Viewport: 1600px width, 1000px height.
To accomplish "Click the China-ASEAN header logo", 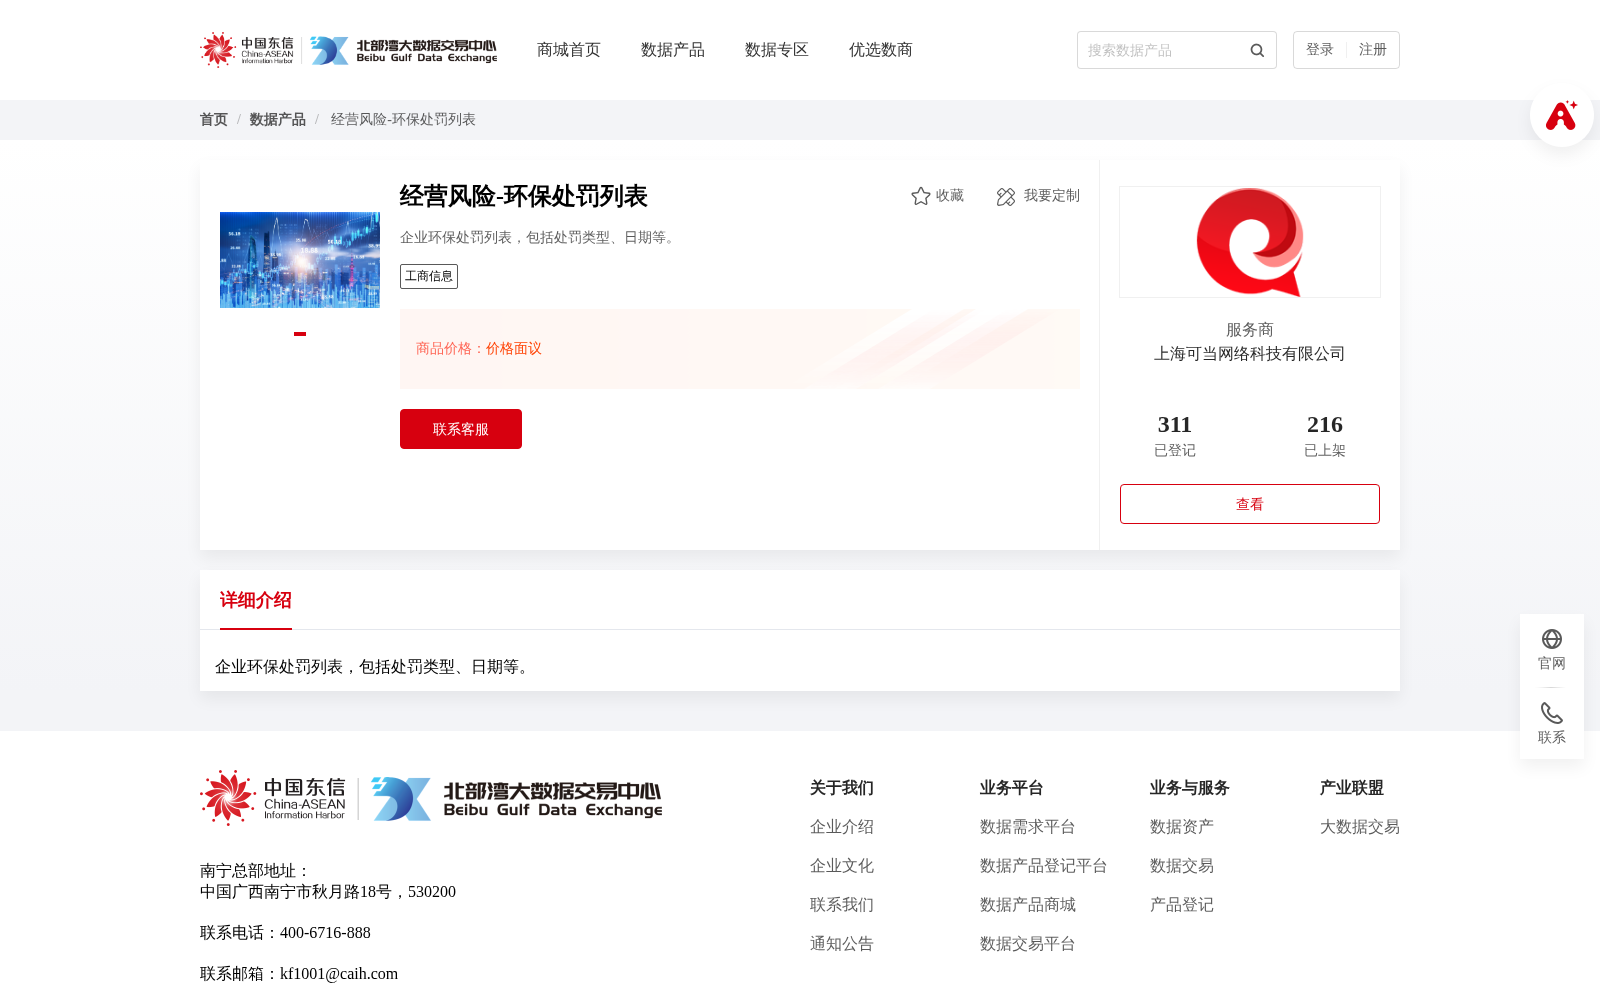I will coord(247,50).
